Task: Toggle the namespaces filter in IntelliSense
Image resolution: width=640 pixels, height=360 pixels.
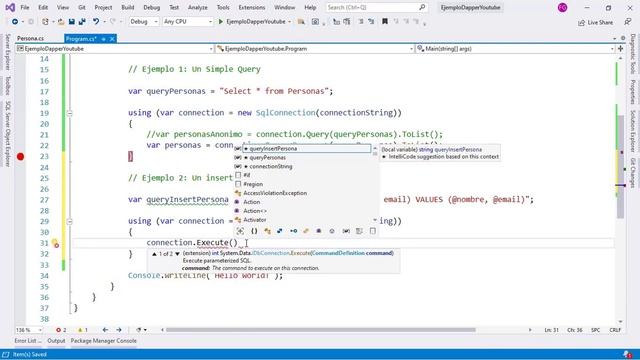Action: [254, 231]
